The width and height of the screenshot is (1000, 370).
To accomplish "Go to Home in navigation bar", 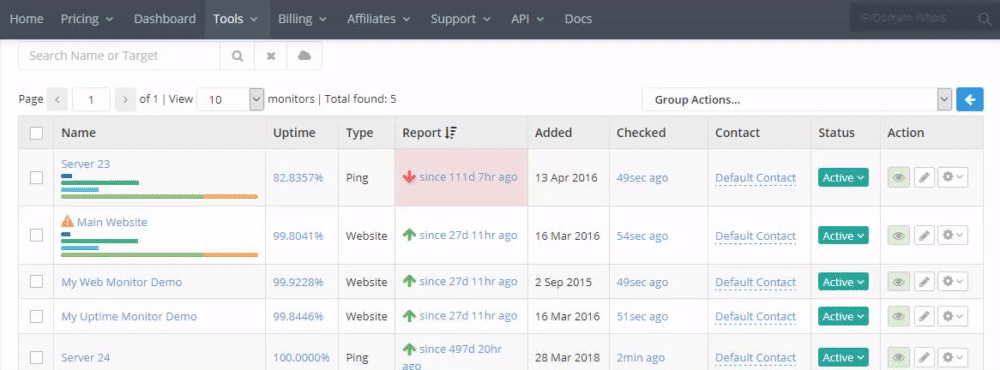I will tap(27, 19).
